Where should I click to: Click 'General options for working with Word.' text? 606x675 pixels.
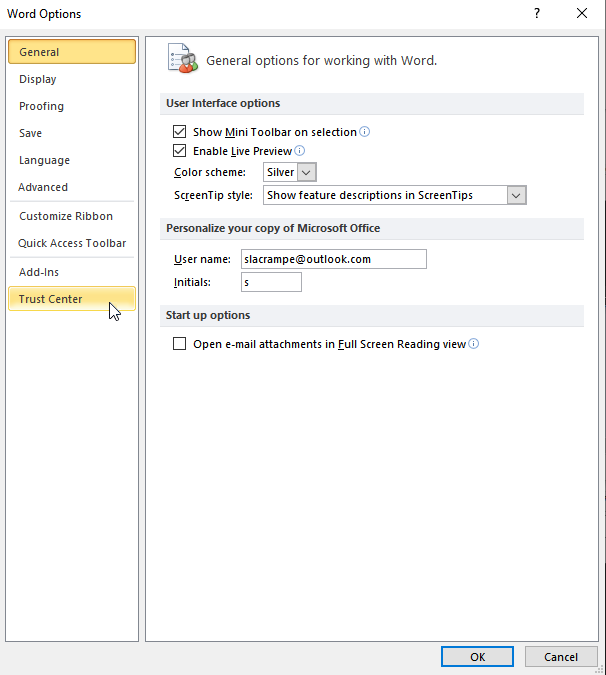[x=322, y=61]
